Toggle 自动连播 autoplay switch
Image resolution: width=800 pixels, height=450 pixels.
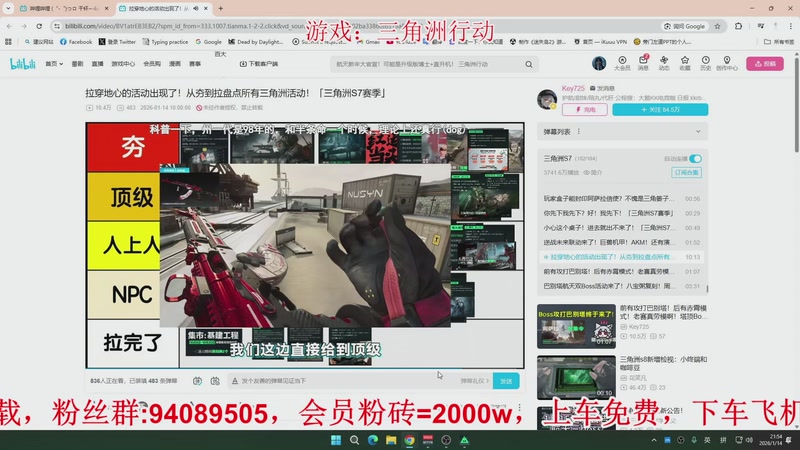point(695,159)
